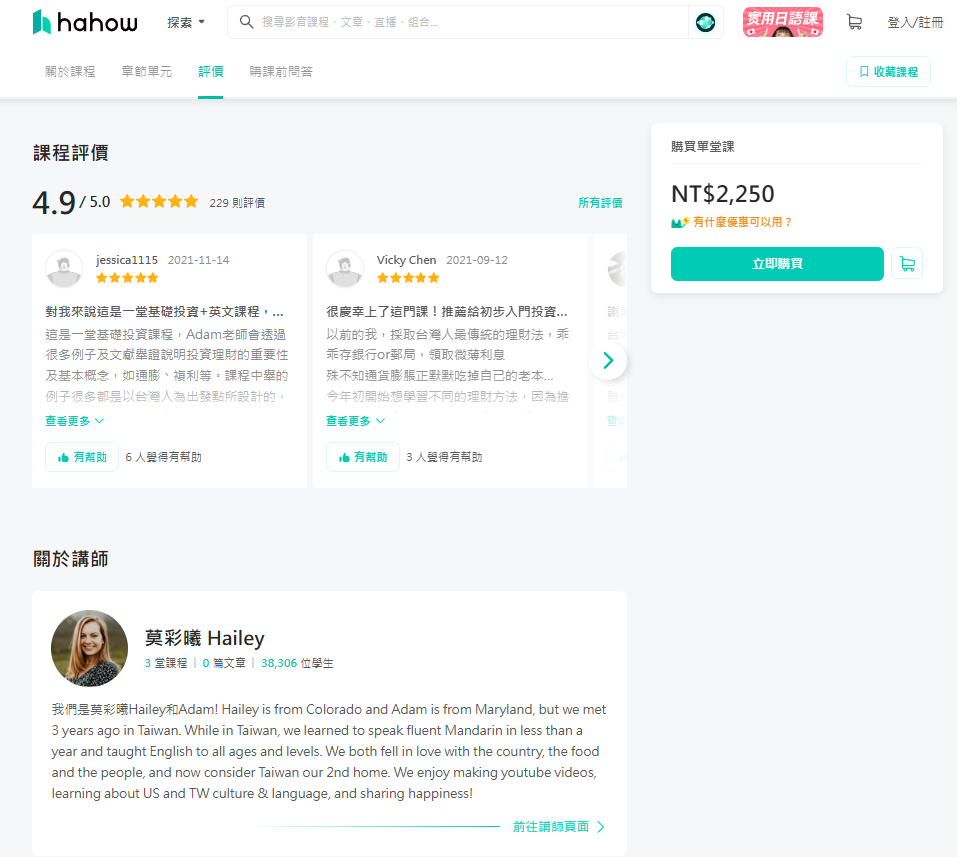Switch to the 章節單元 tab

[x=146, y=72]
